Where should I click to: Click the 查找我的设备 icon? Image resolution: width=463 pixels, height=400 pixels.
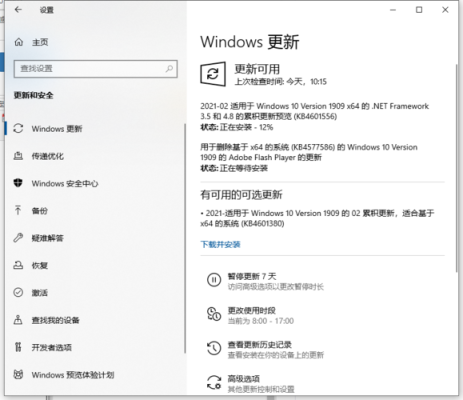click(18, 320)
